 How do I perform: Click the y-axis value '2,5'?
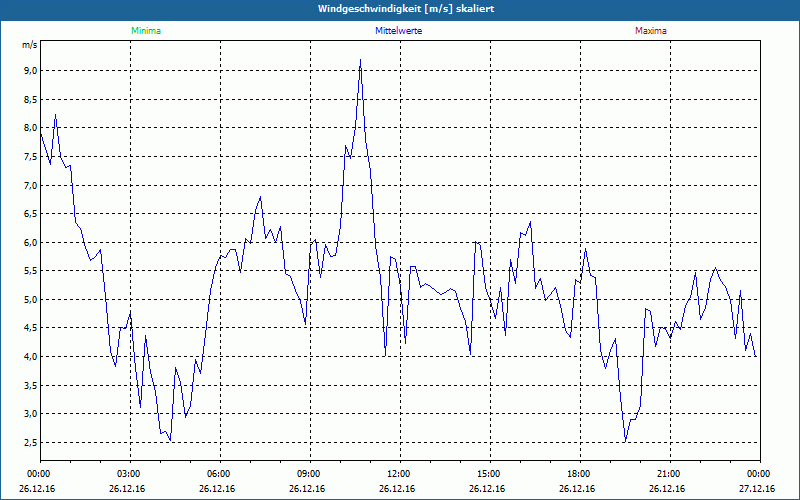tap(31, 442)
